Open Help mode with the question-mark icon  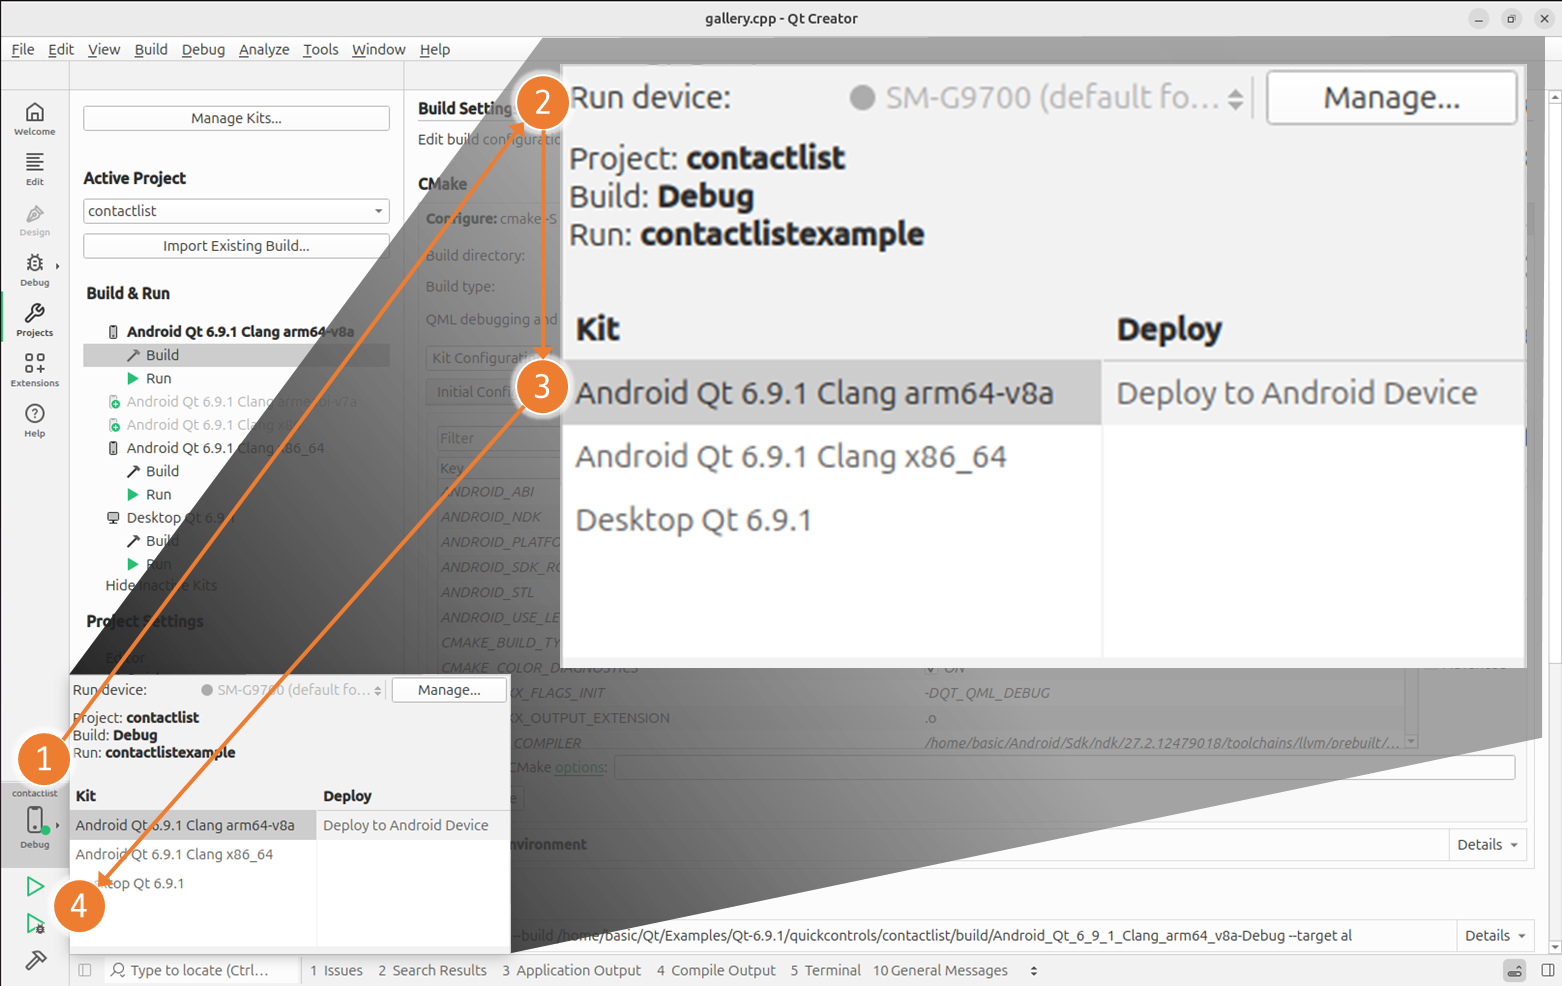tap(34, 420)
